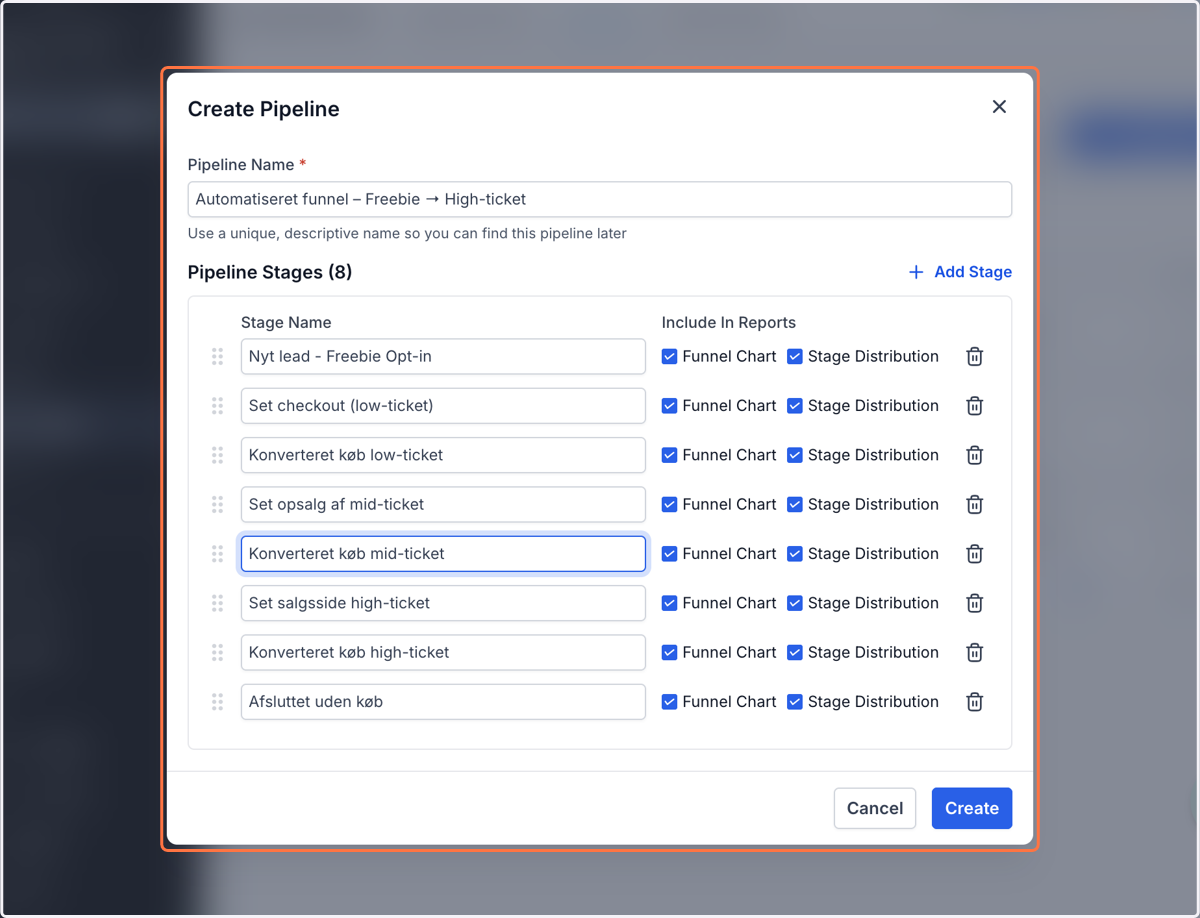Click the 'Konverteret køb mid-ticket' stage field
The image size is (1200, 918).
click(x=443, y=554)
